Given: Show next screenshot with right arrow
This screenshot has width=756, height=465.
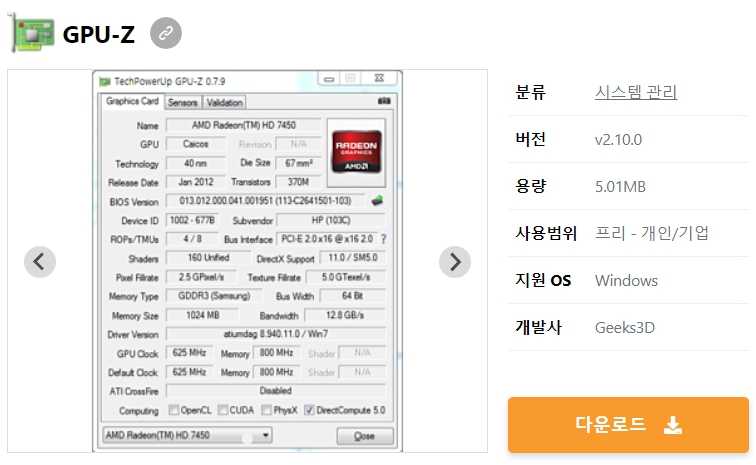Looking at the screenshot, I should [x=455, y=262].
